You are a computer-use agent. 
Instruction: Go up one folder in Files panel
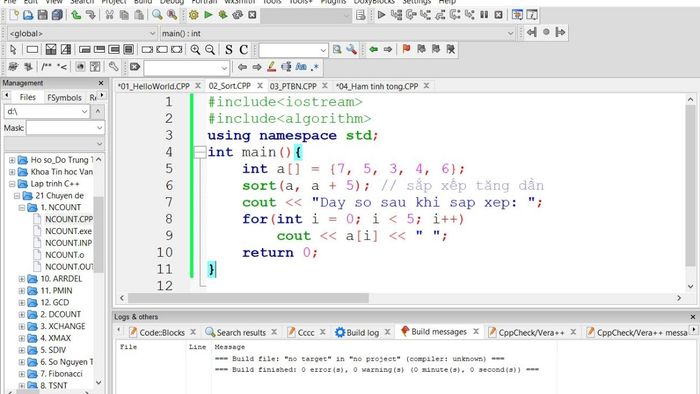(98, 112)
